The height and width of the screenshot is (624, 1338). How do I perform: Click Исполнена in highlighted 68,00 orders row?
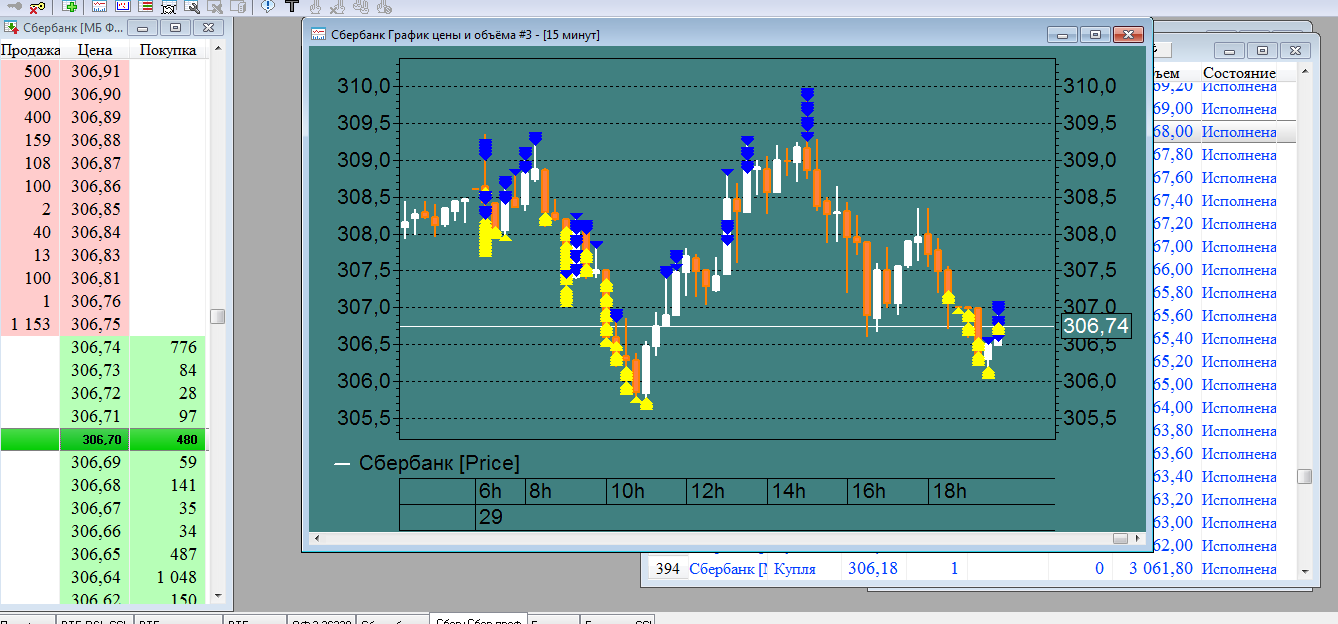1239,131
